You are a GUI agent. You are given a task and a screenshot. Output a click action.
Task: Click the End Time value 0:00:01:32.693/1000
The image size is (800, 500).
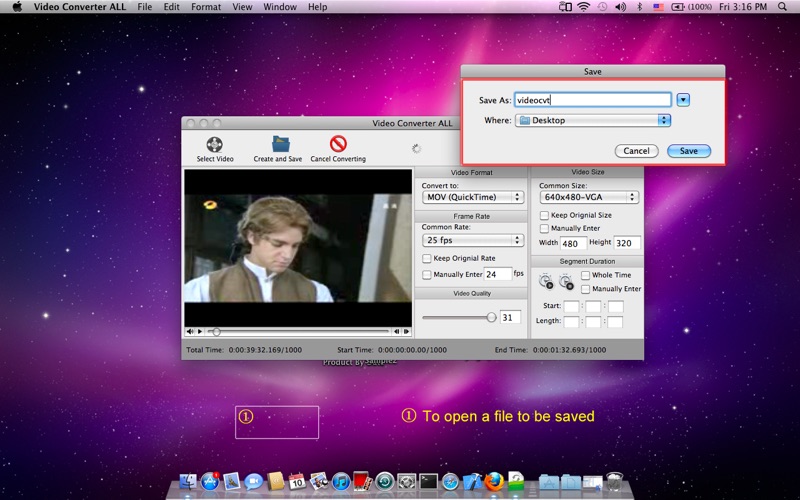[x=569, y=350]
